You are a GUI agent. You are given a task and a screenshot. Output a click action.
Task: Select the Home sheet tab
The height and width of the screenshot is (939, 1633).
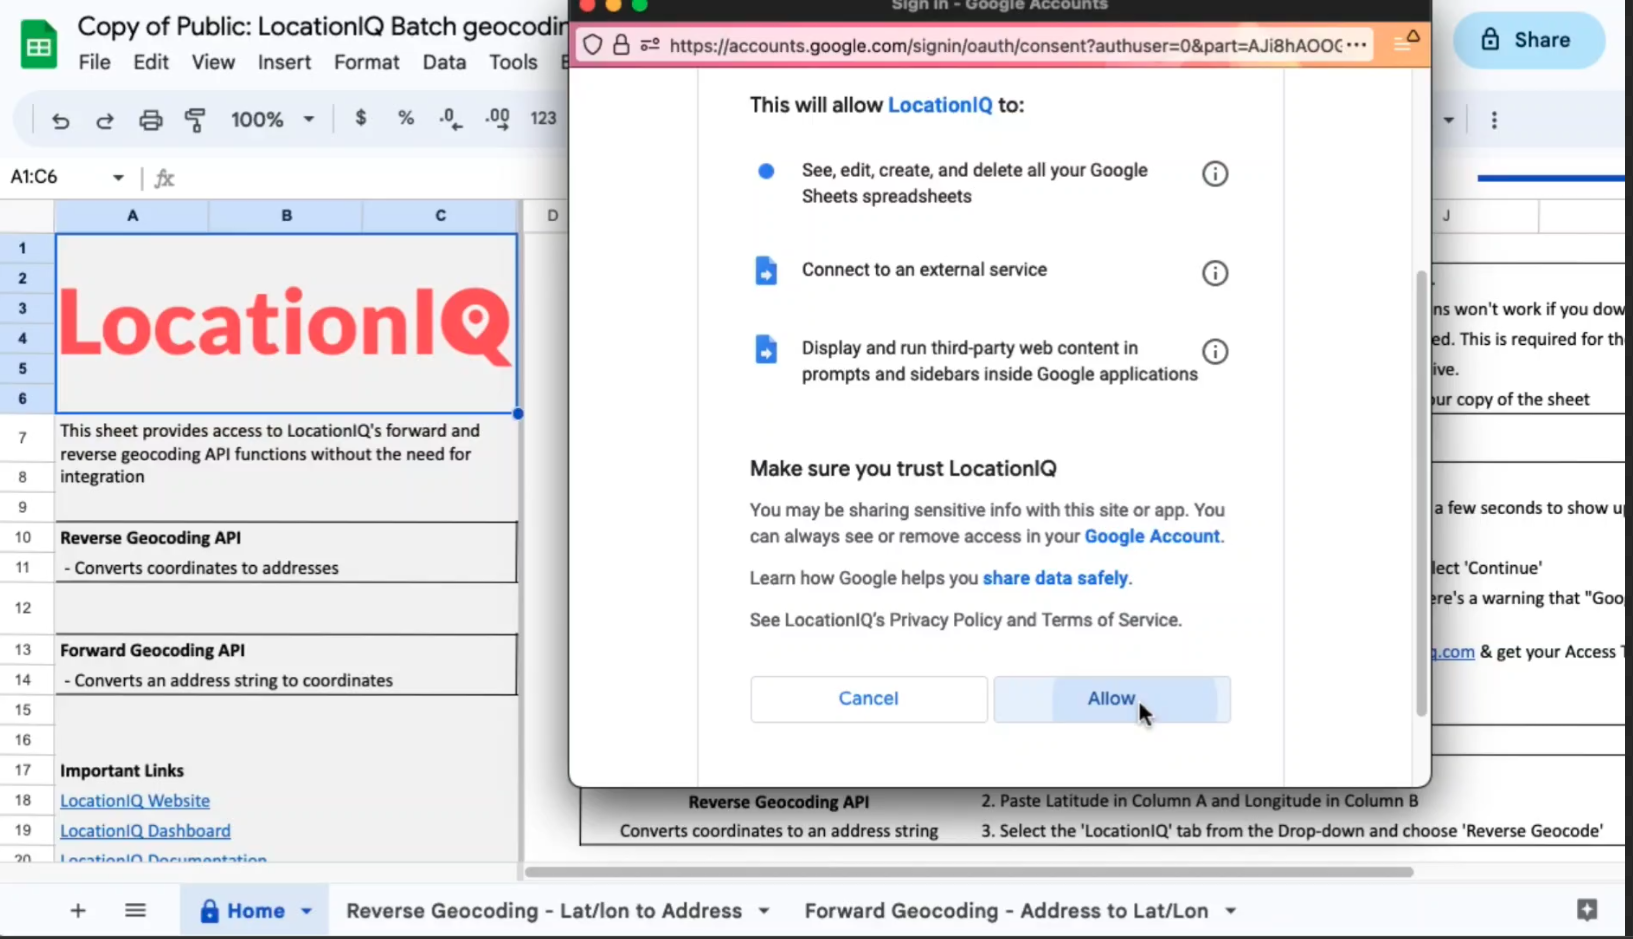(255, 911)
